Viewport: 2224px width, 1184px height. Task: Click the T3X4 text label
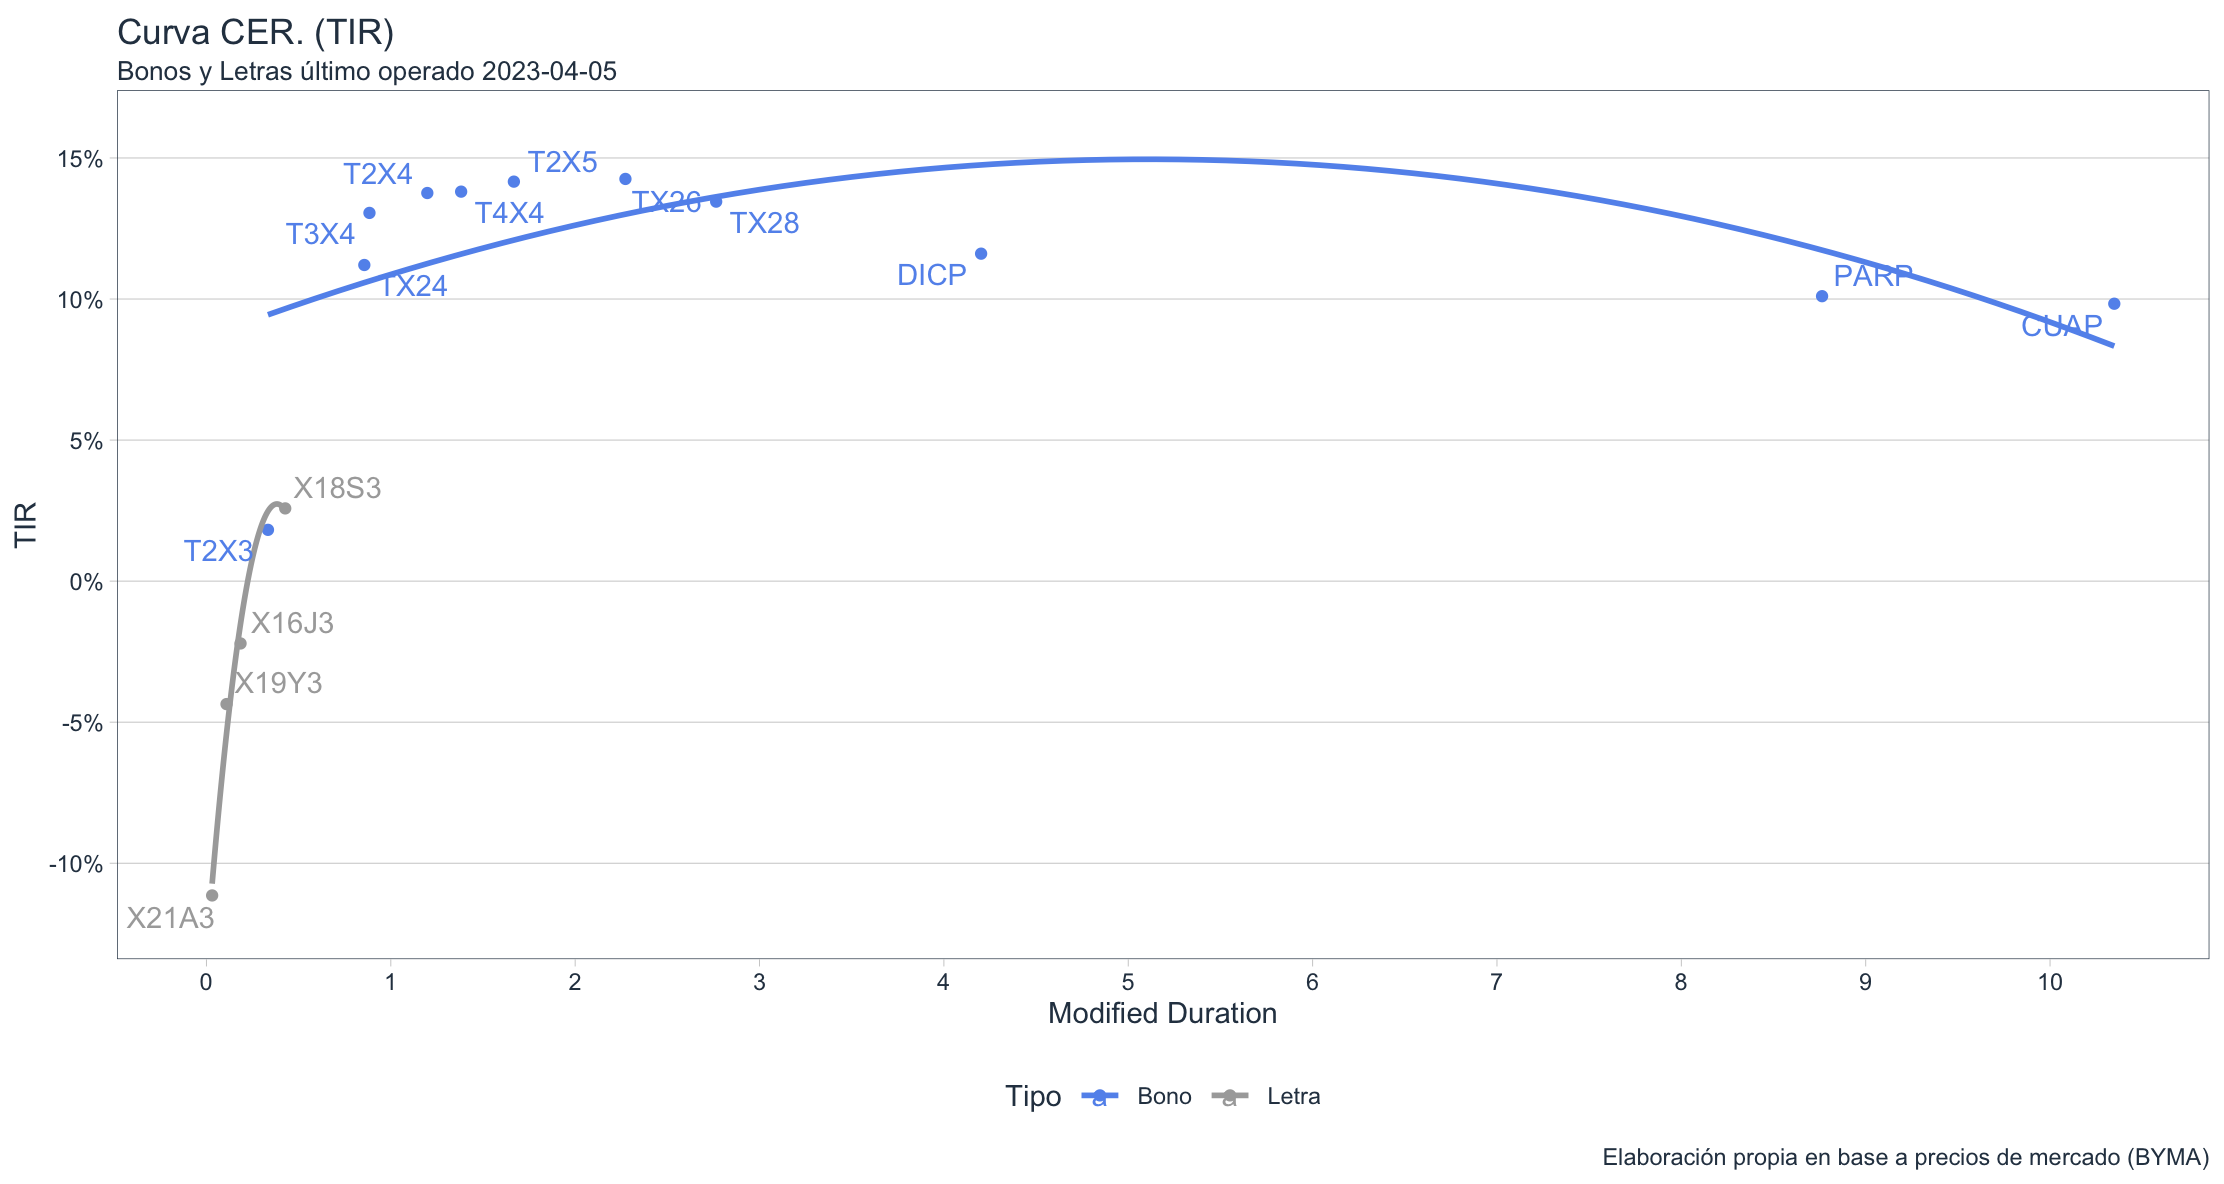coord(320,234)
